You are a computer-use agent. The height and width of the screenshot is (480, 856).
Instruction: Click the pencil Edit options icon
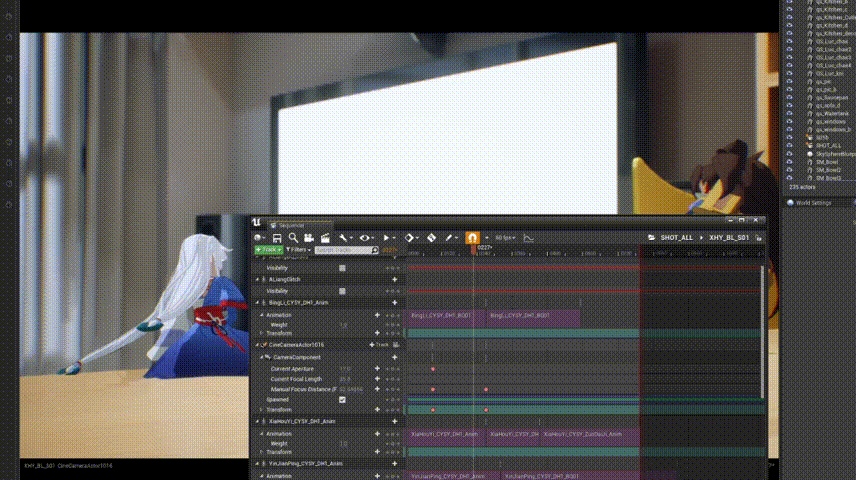tap(449, 238)
